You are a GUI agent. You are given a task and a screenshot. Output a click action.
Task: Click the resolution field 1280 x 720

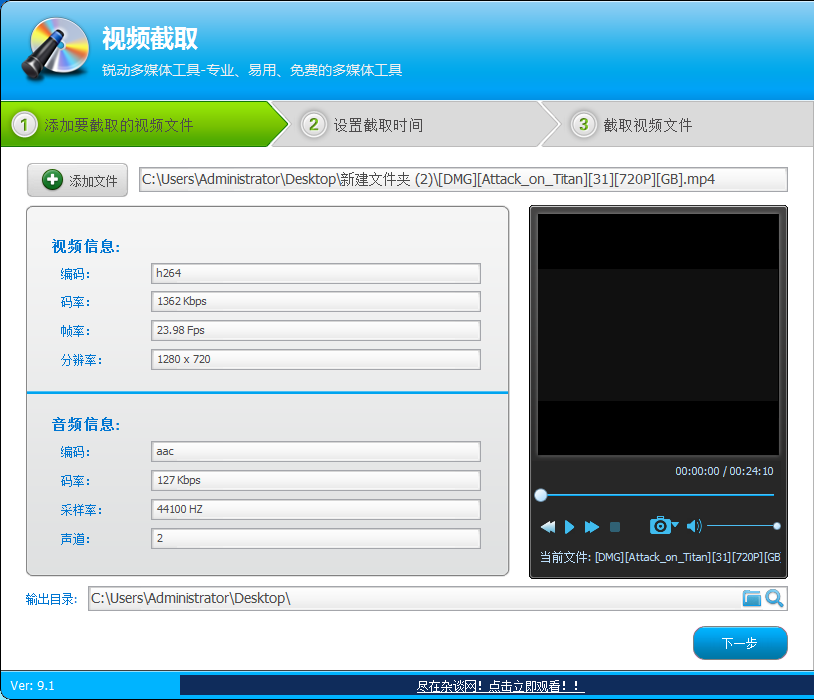point(316,359)
